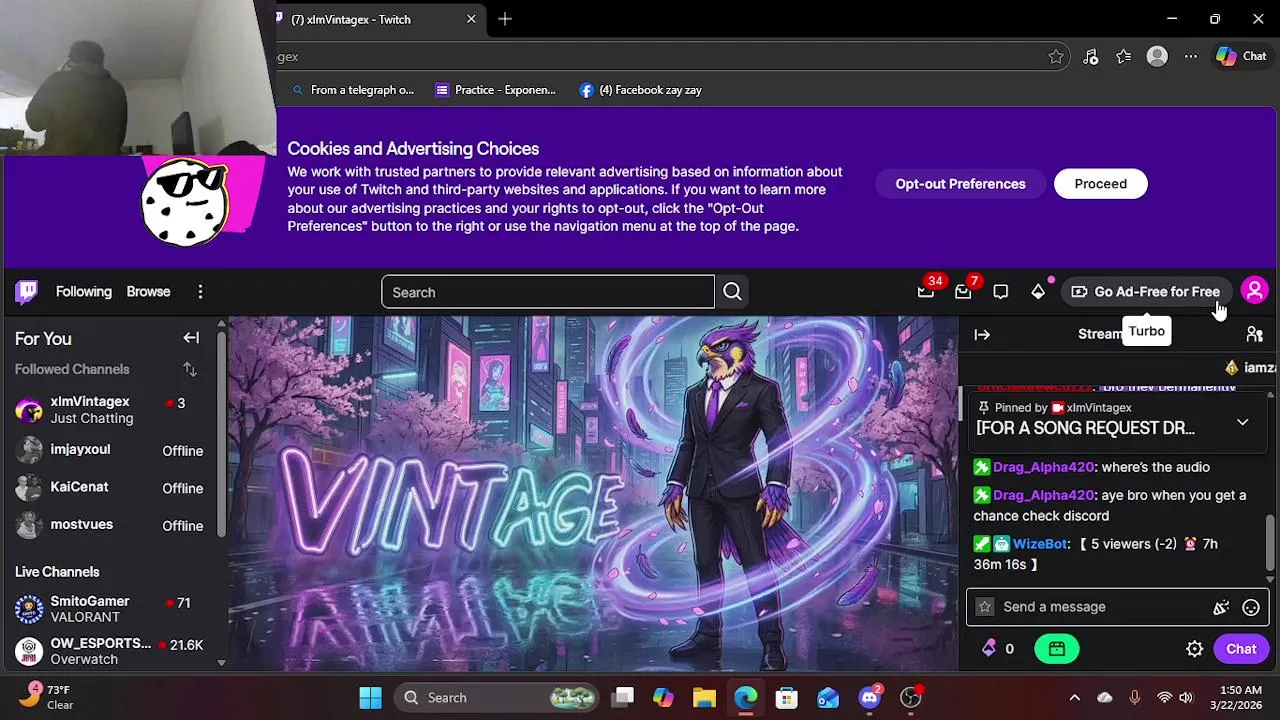Viewport: 1280px width, 720px height.
Task: Click Opt-out Preferences button
Action: tap(960, 184)
